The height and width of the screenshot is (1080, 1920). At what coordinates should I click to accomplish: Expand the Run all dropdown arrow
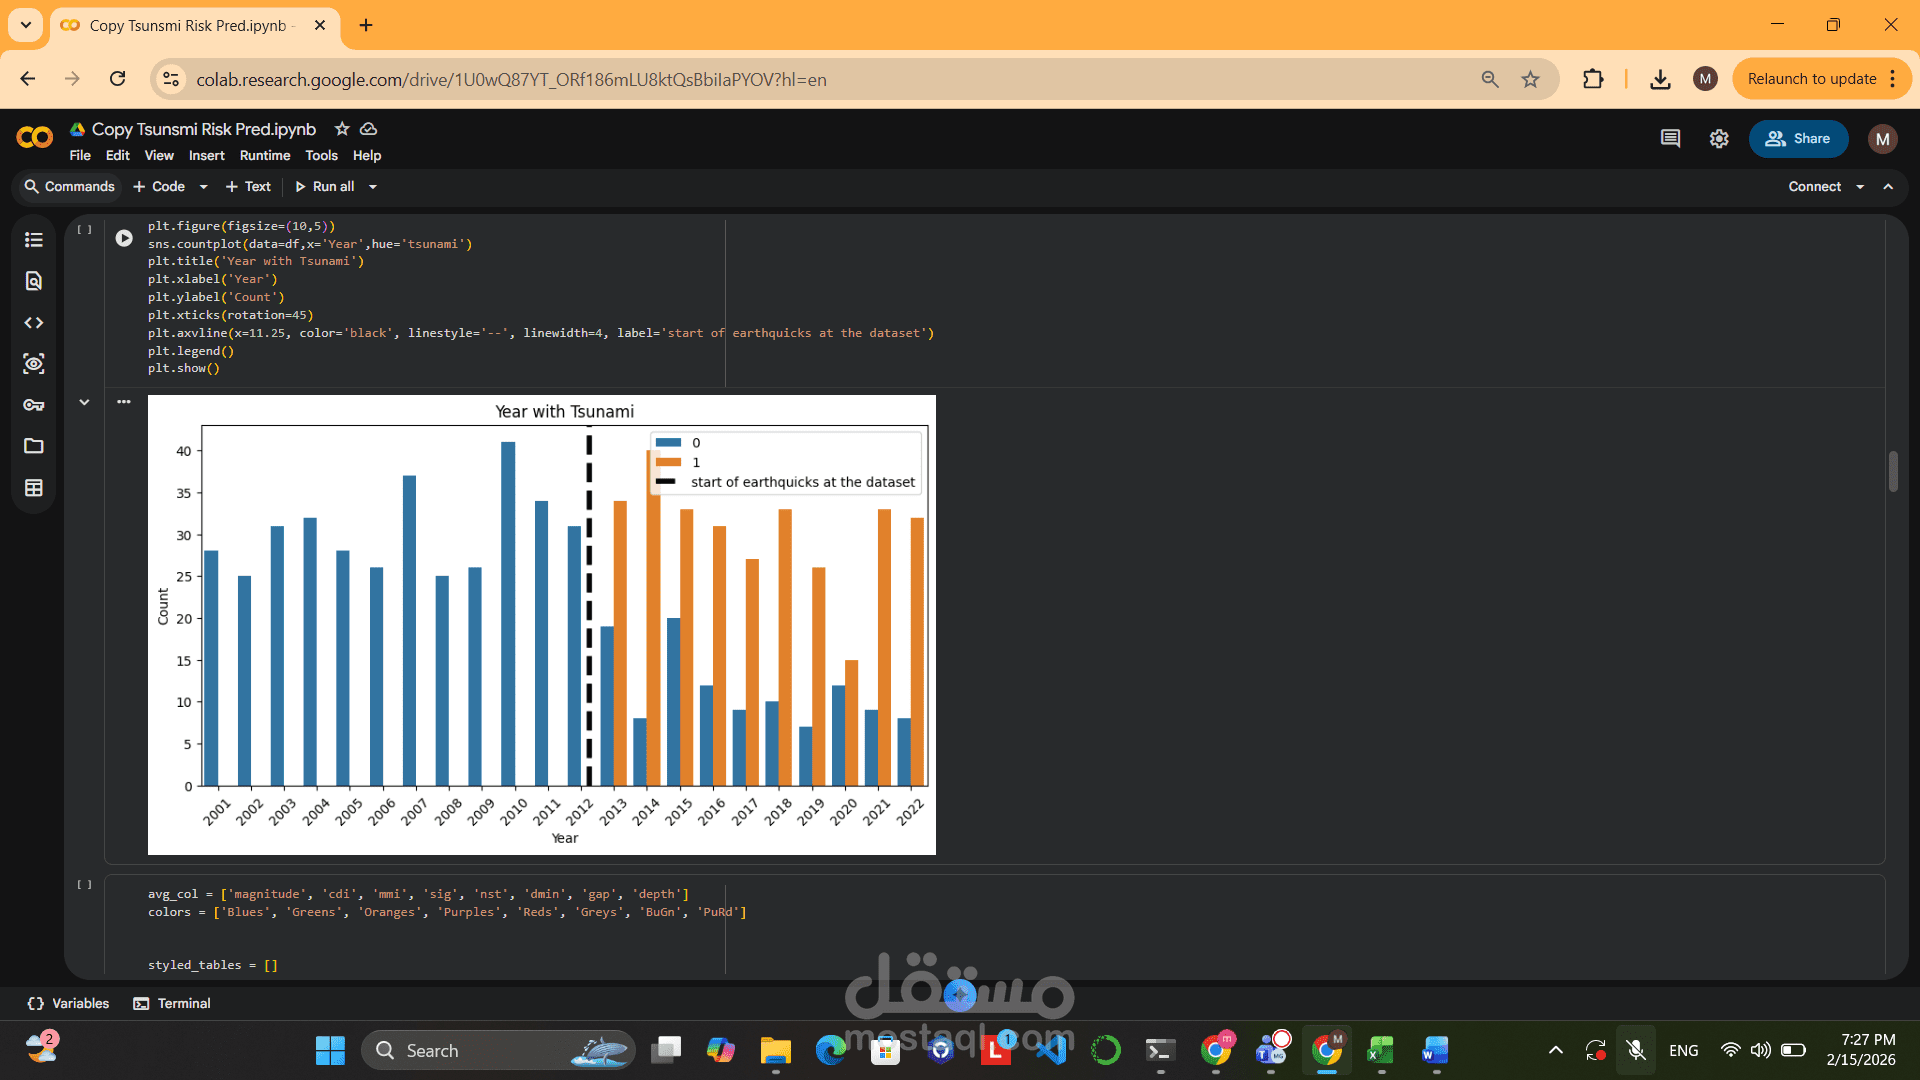click(x=373, y=187)
